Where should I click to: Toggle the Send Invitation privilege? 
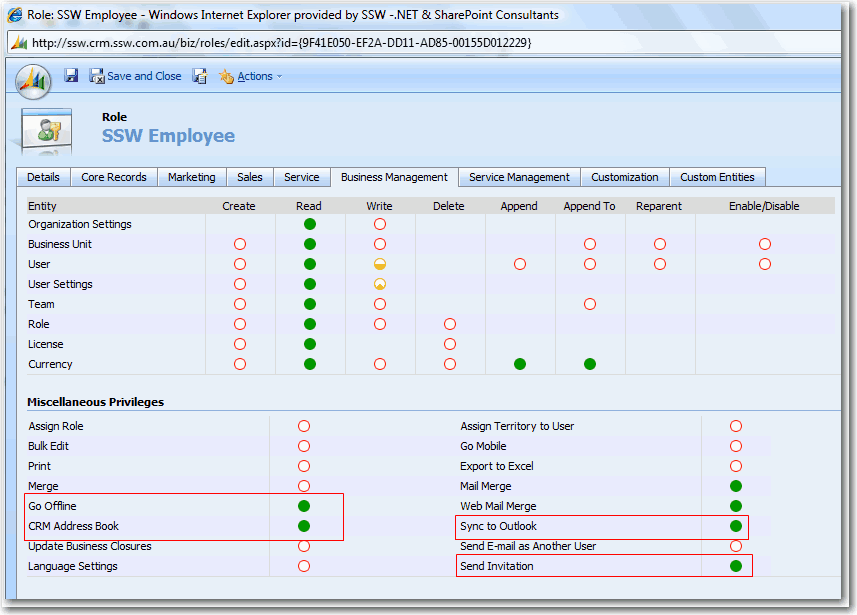tap(736, 566)
